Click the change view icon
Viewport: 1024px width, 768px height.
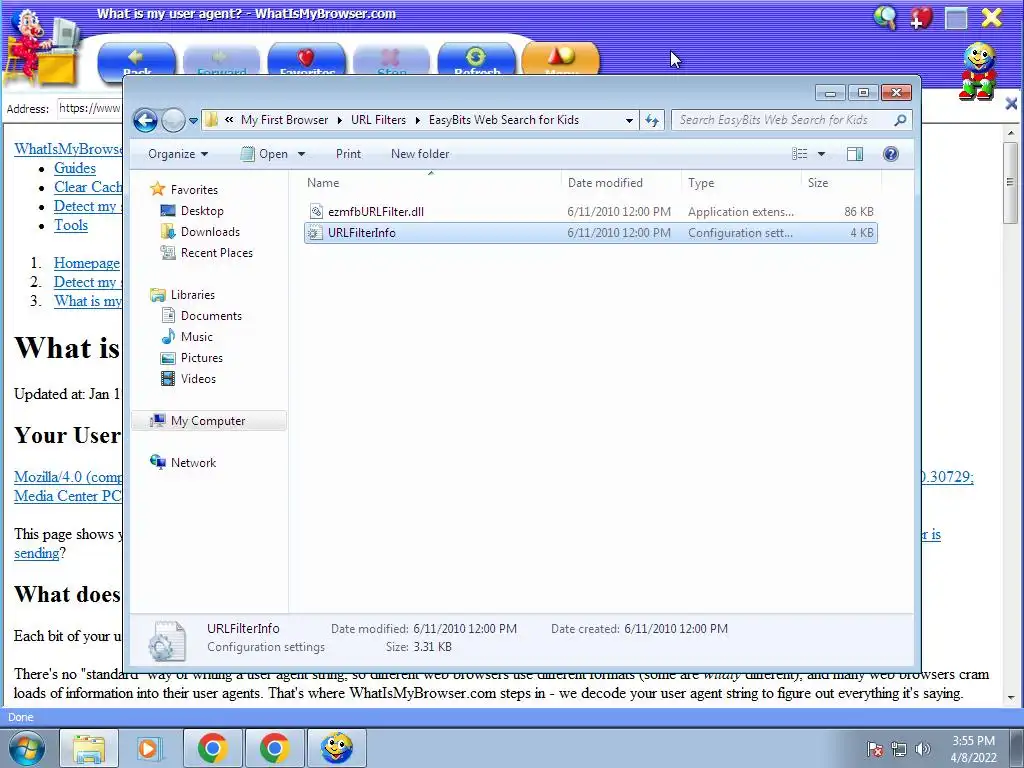(800, 154)
